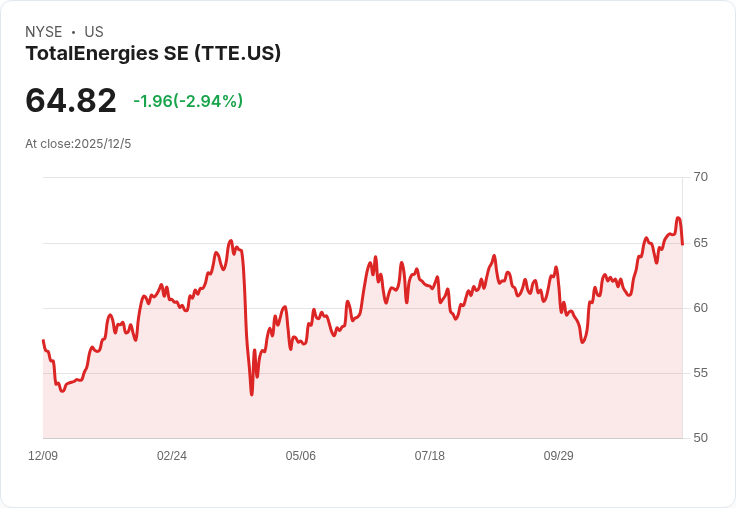This screenshot has width=736, height=508.
Task: Click the 02/24 date axis label
Action: pyautogui.click(x=172, y=455)
